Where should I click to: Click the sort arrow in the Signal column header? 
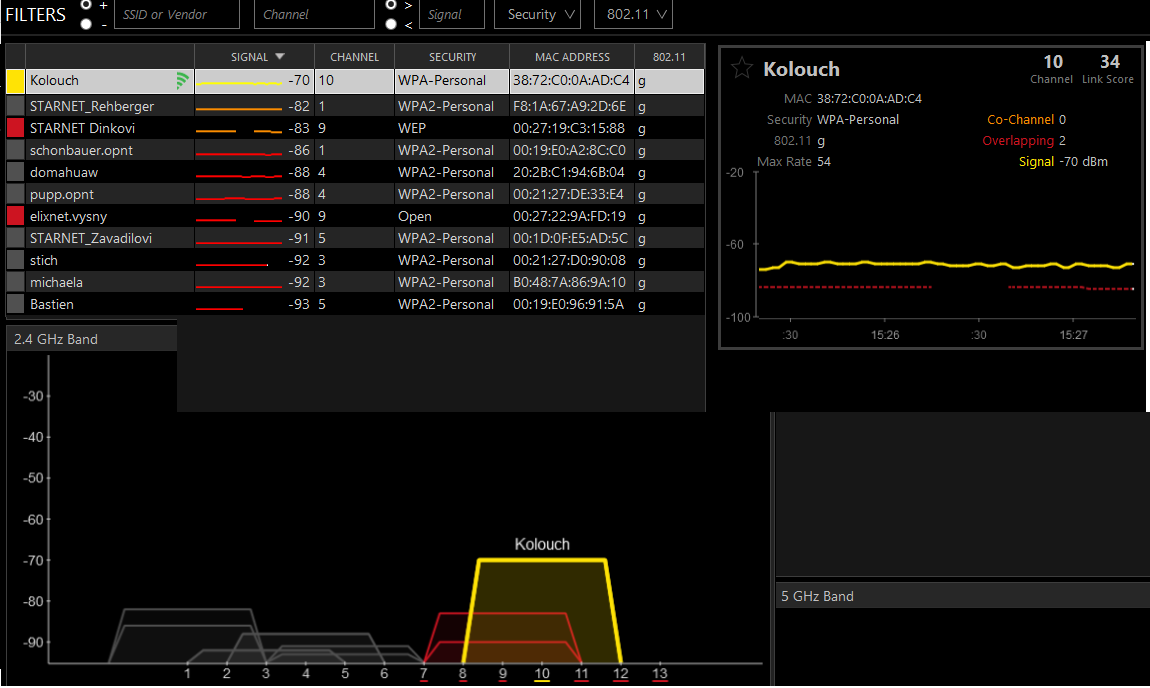tap(280, 57)
